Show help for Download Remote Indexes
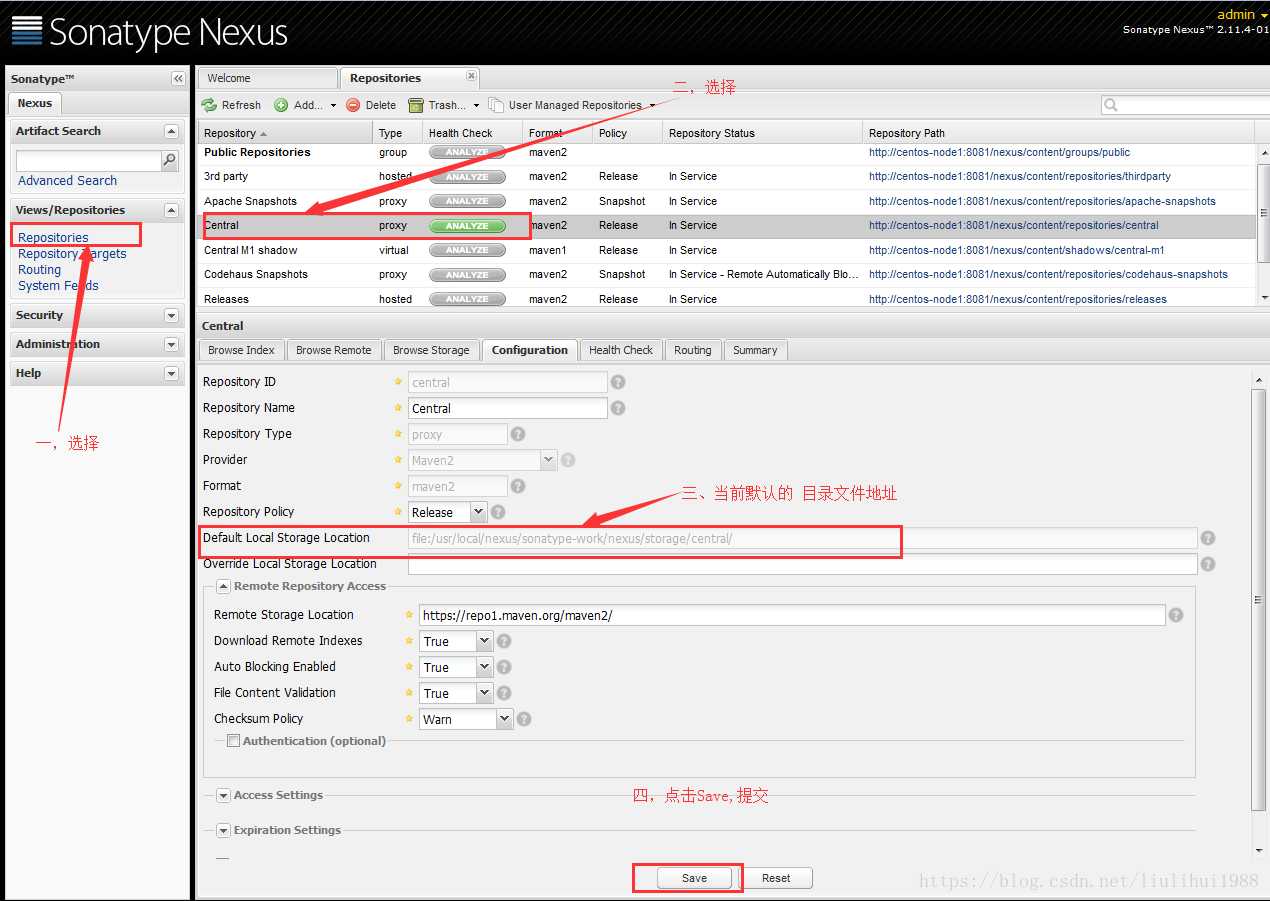Screen dimensions: 1270x901 pos(504,641)
